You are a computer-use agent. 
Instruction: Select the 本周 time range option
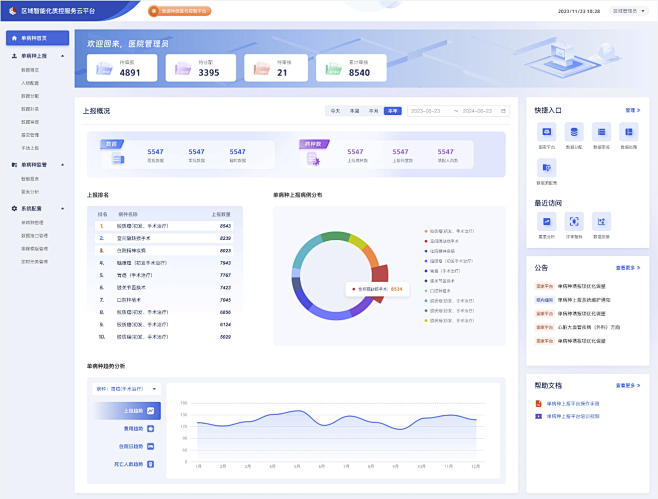point(354,111)
